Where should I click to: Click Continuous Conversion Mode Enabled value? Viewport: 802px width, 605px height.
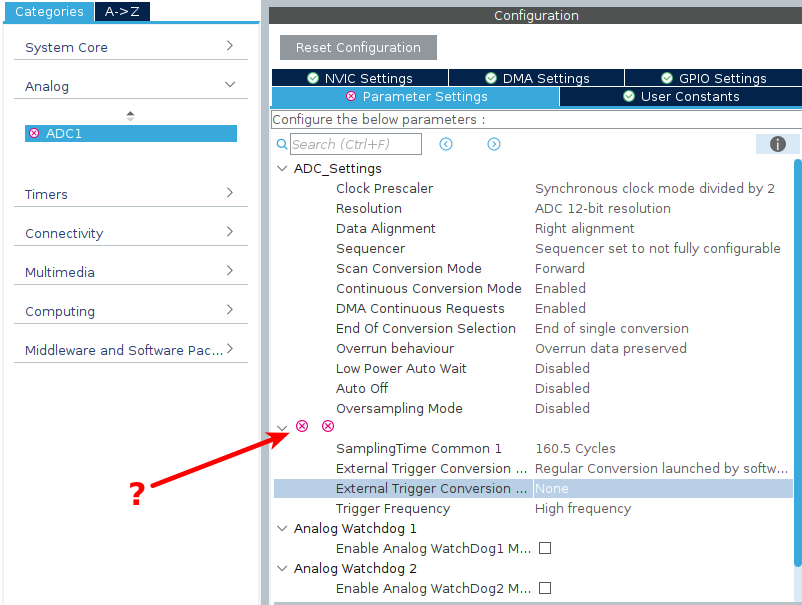[x=560, y=288]
